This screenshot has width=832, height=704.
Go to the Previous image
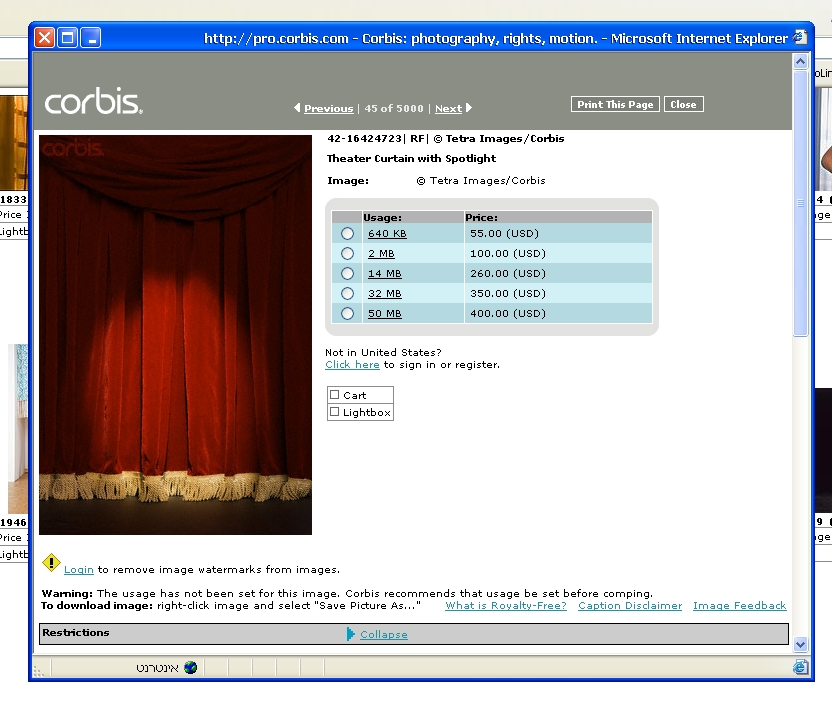pos(328,108)
